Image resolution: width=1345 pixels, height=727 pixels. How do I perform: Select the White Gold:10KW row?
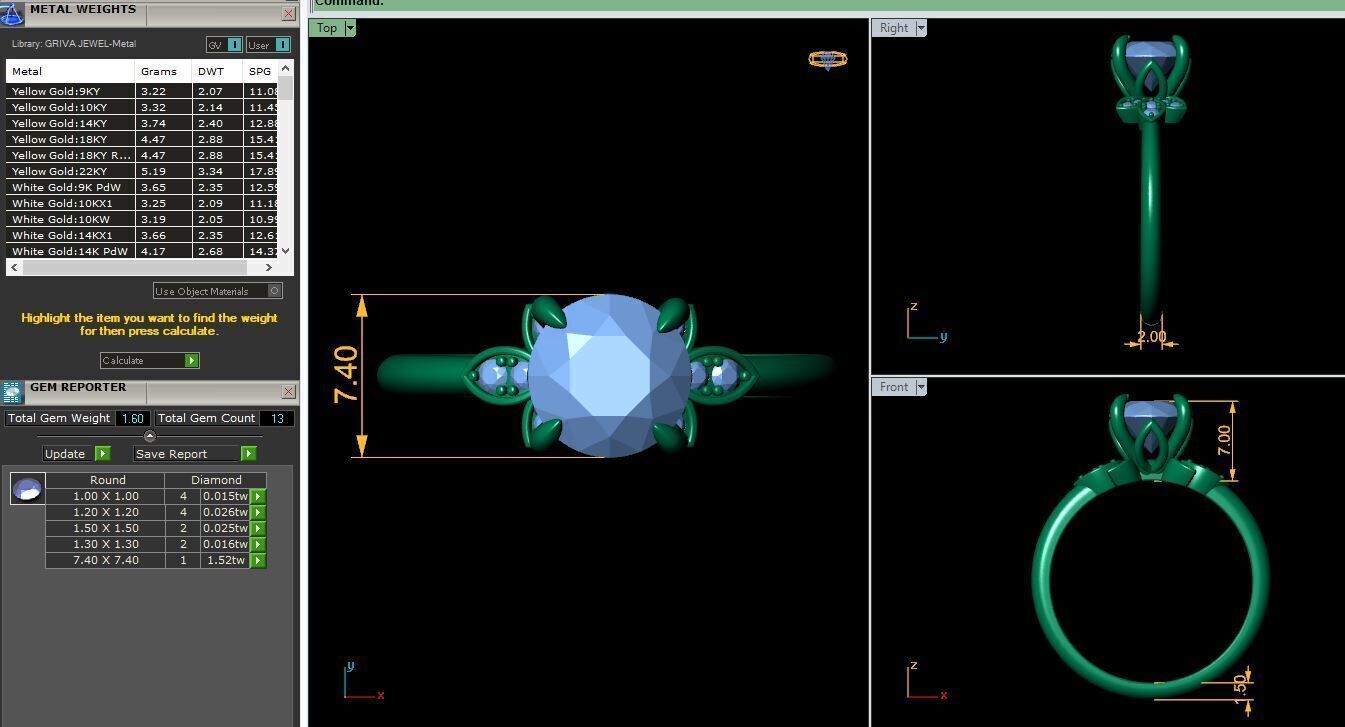click(142, 219)
